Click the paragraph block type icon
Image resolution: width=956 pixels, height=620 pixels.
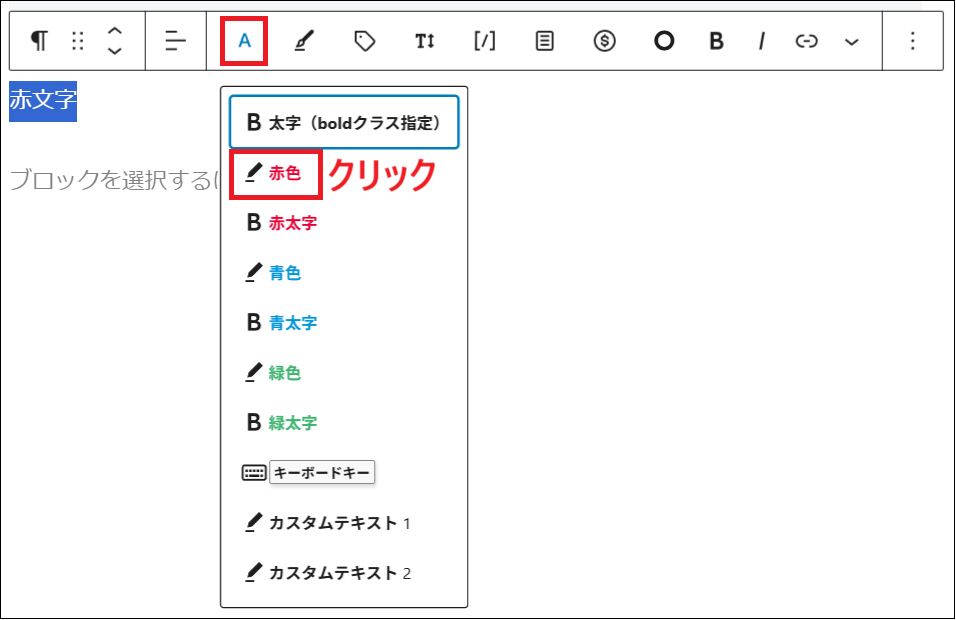click(39, 41)
